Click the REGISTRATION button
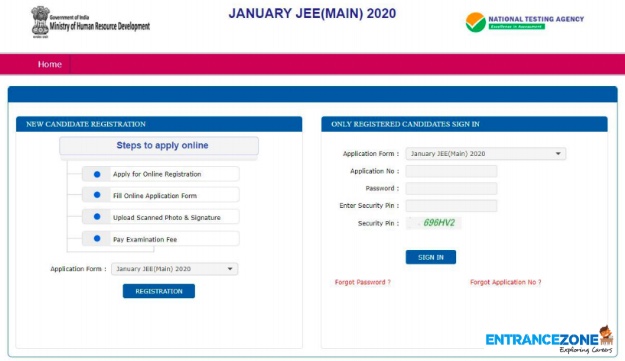 tap(159, 291)
